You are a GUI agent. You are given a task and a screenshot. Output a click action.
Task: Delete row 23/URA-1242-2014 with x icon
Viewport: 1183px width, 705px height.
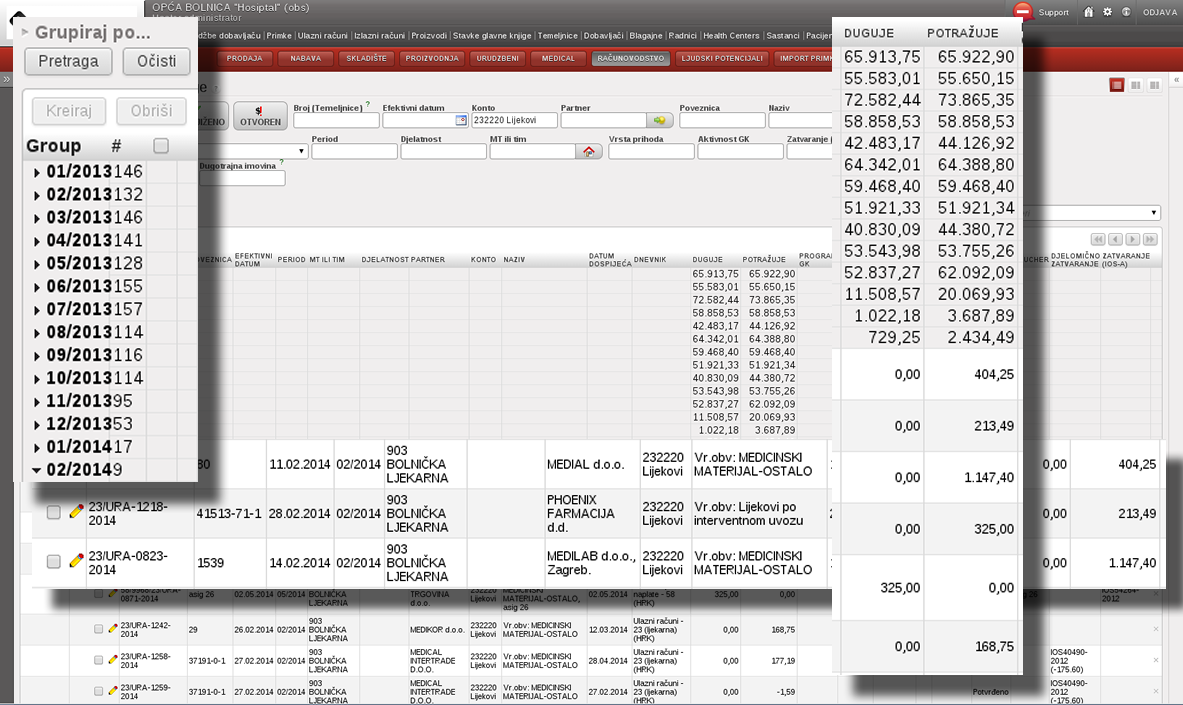[x=1155, y=628]
